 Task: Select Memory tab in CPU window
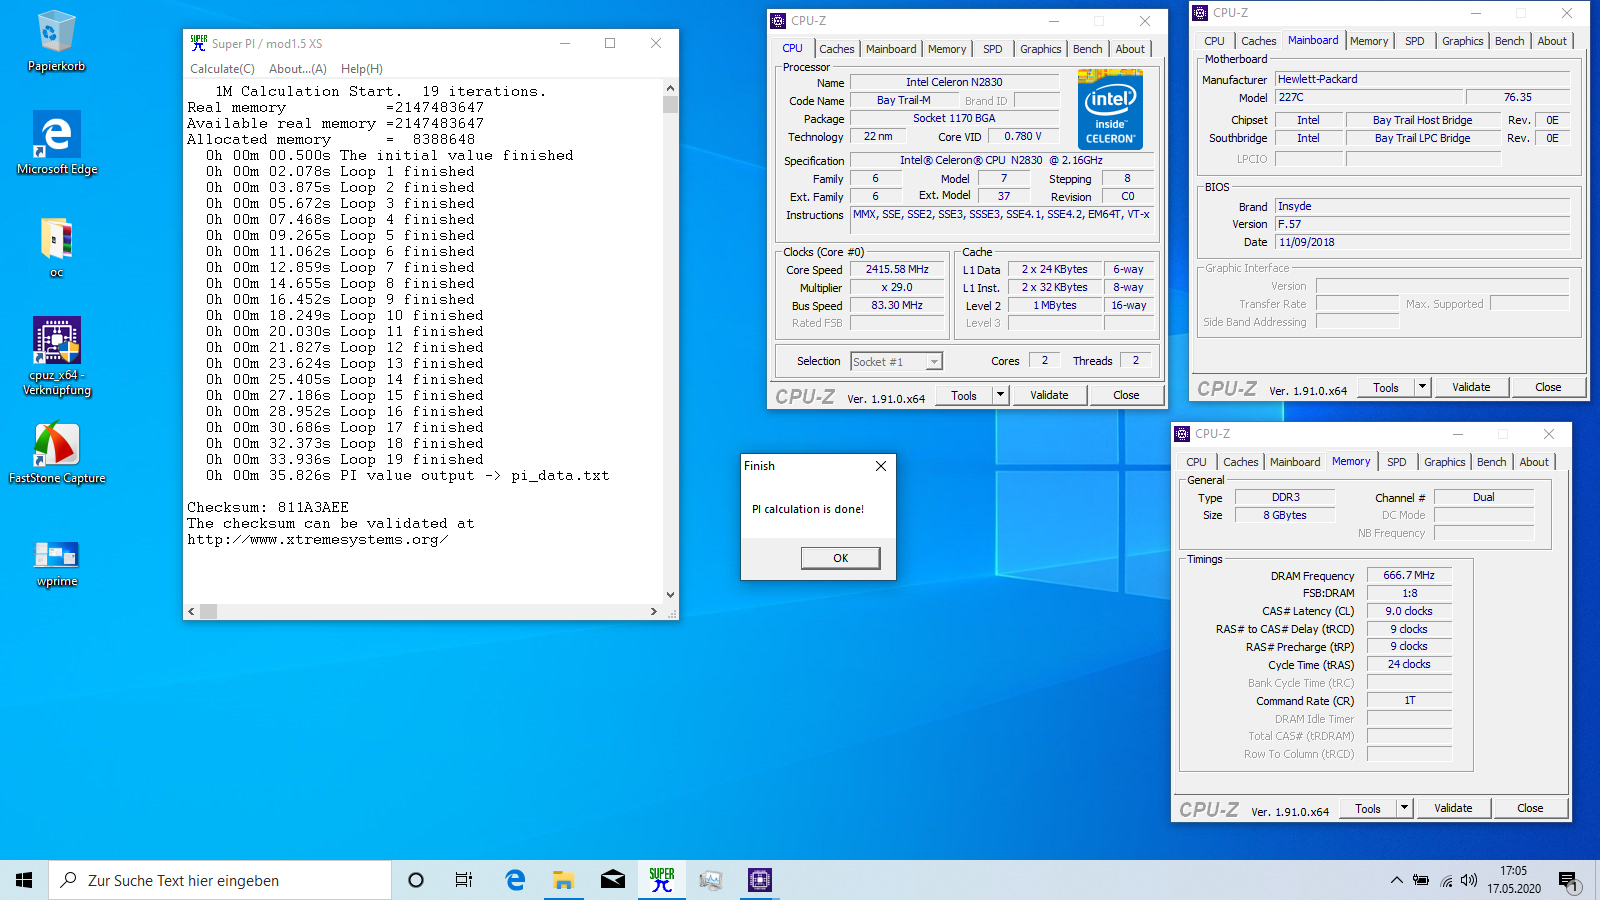click(x=947, y=49)
